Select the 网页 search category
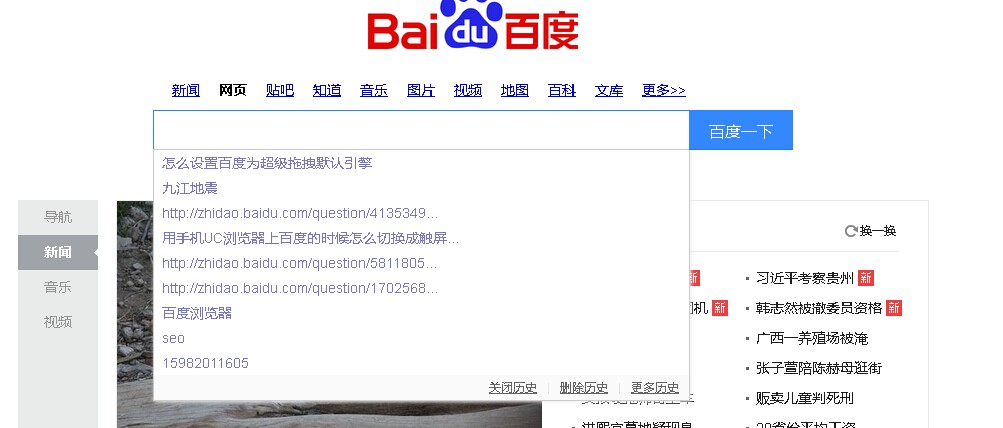The height and width of the screenshot is (428, 1003). tap(233, 90)
